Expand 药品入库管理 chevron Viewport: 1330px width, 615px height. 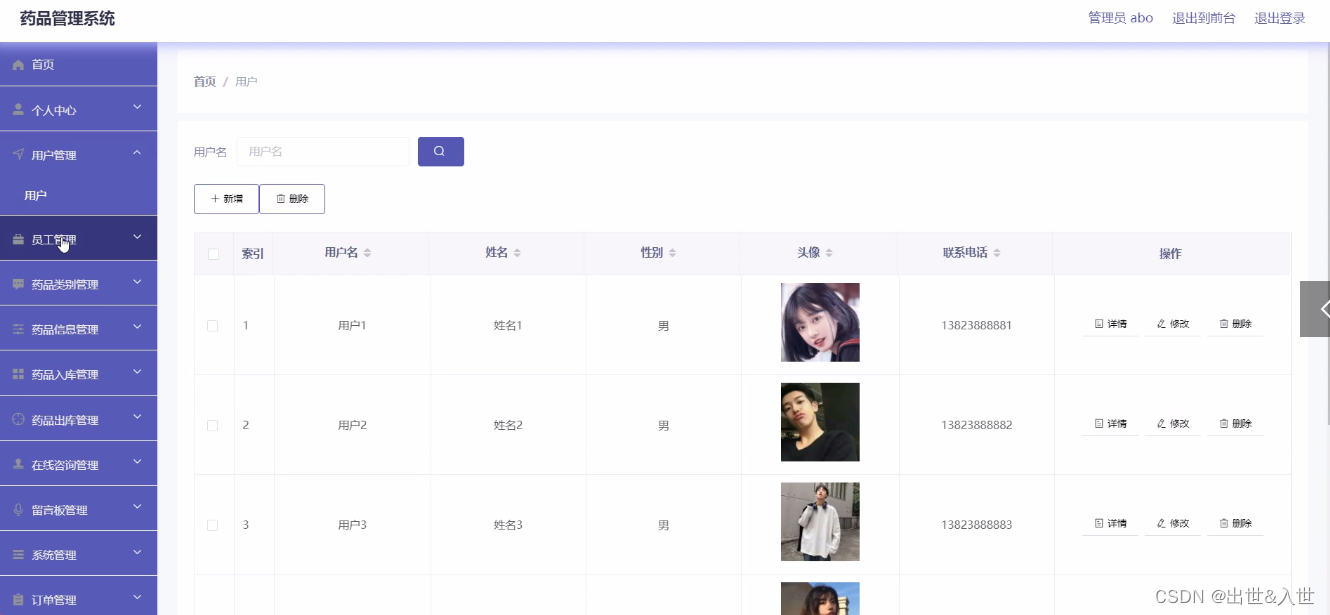tap(137, 373)
